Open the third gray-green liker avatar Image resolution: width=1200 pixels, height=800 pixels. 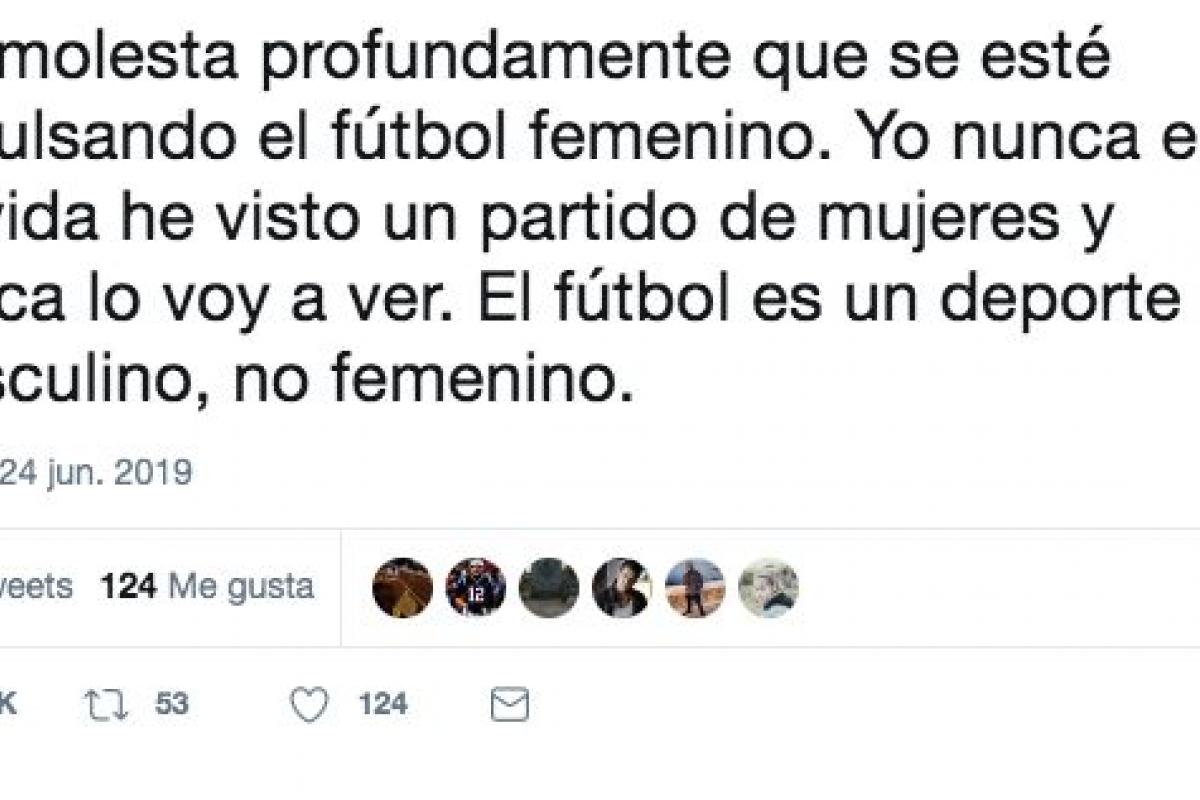[549, 587]
